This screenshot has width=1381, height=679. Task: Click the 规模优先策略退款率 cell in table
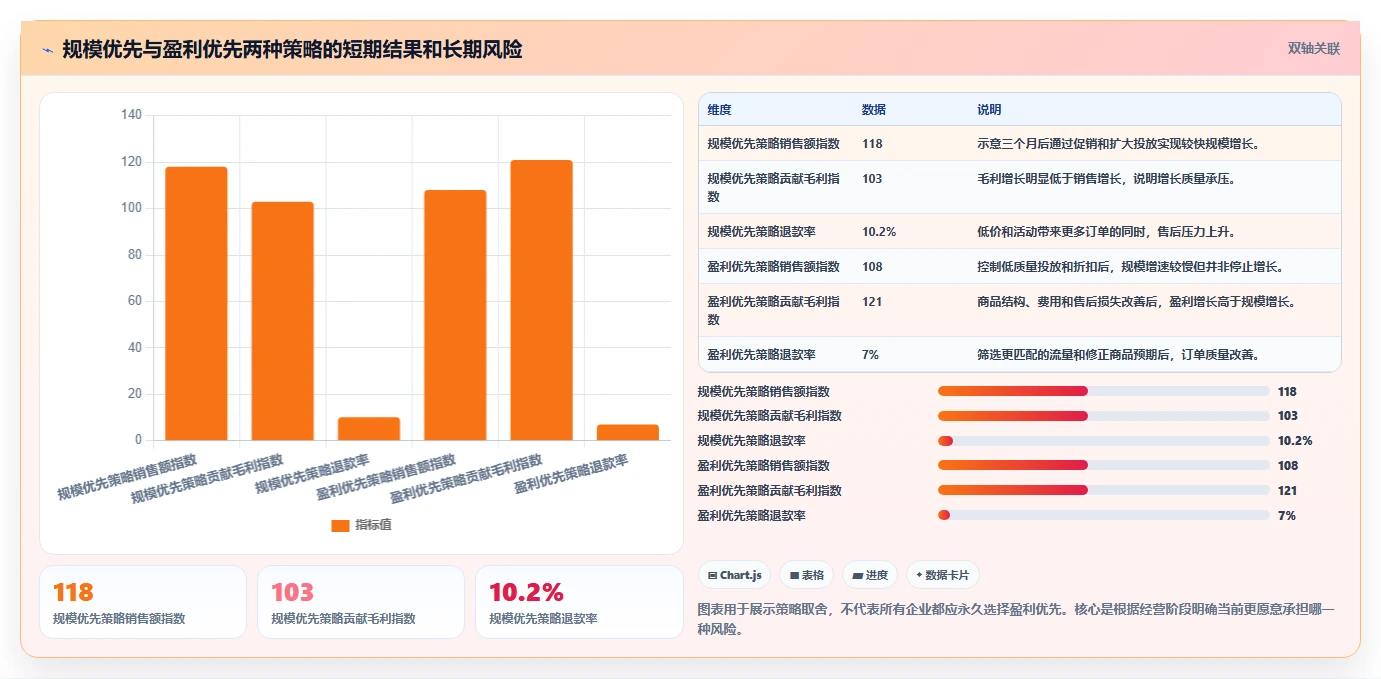coord(761,231)
